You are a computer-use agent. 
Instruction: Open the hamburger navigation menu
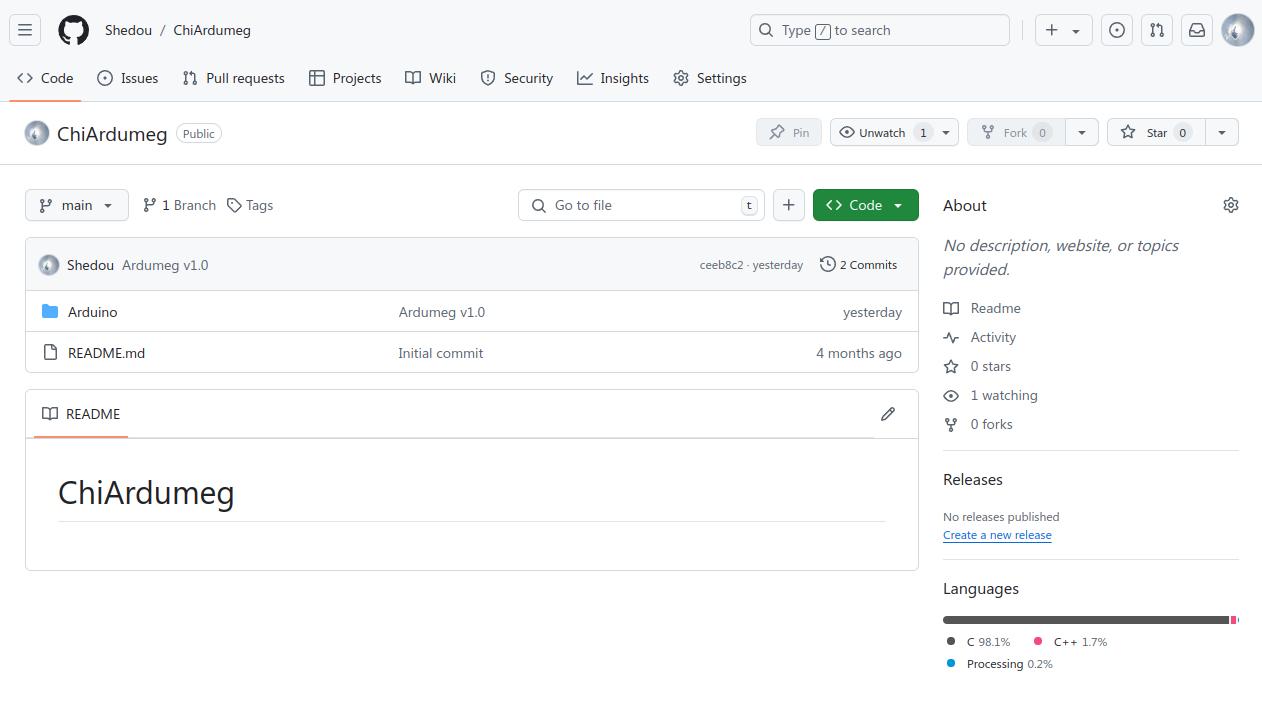click(25, 30)
